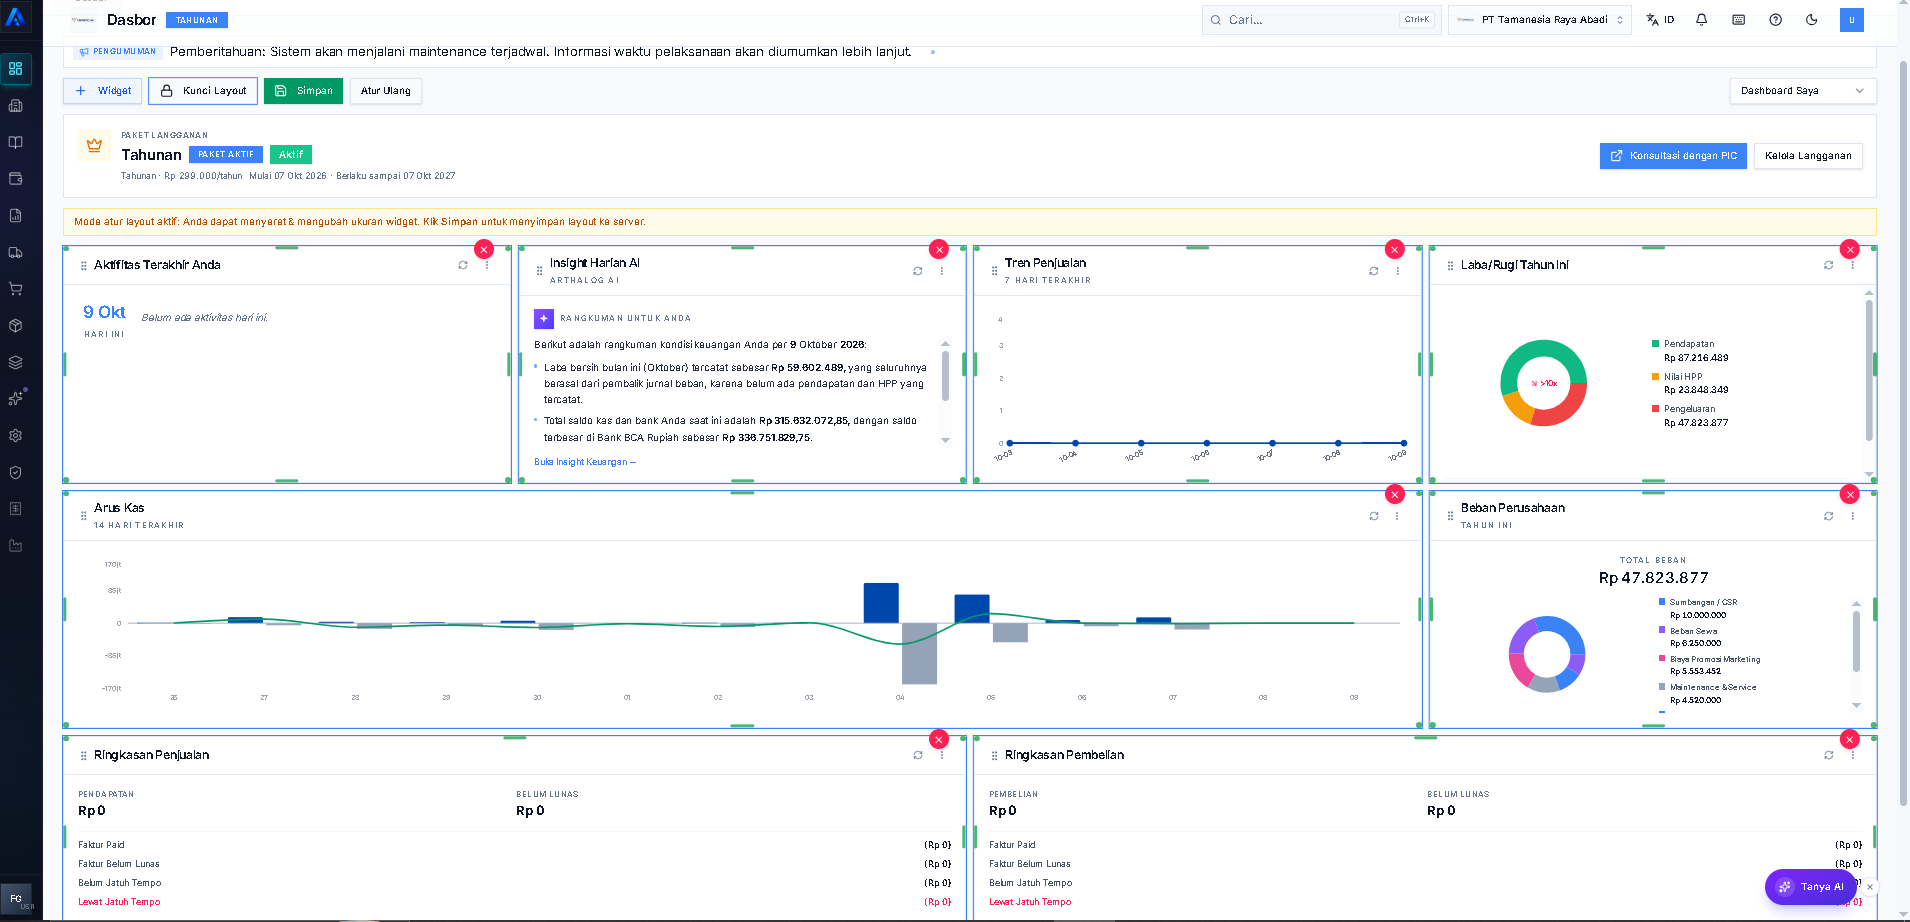Click Atur Ulang to reset layout

pos(386,91)
